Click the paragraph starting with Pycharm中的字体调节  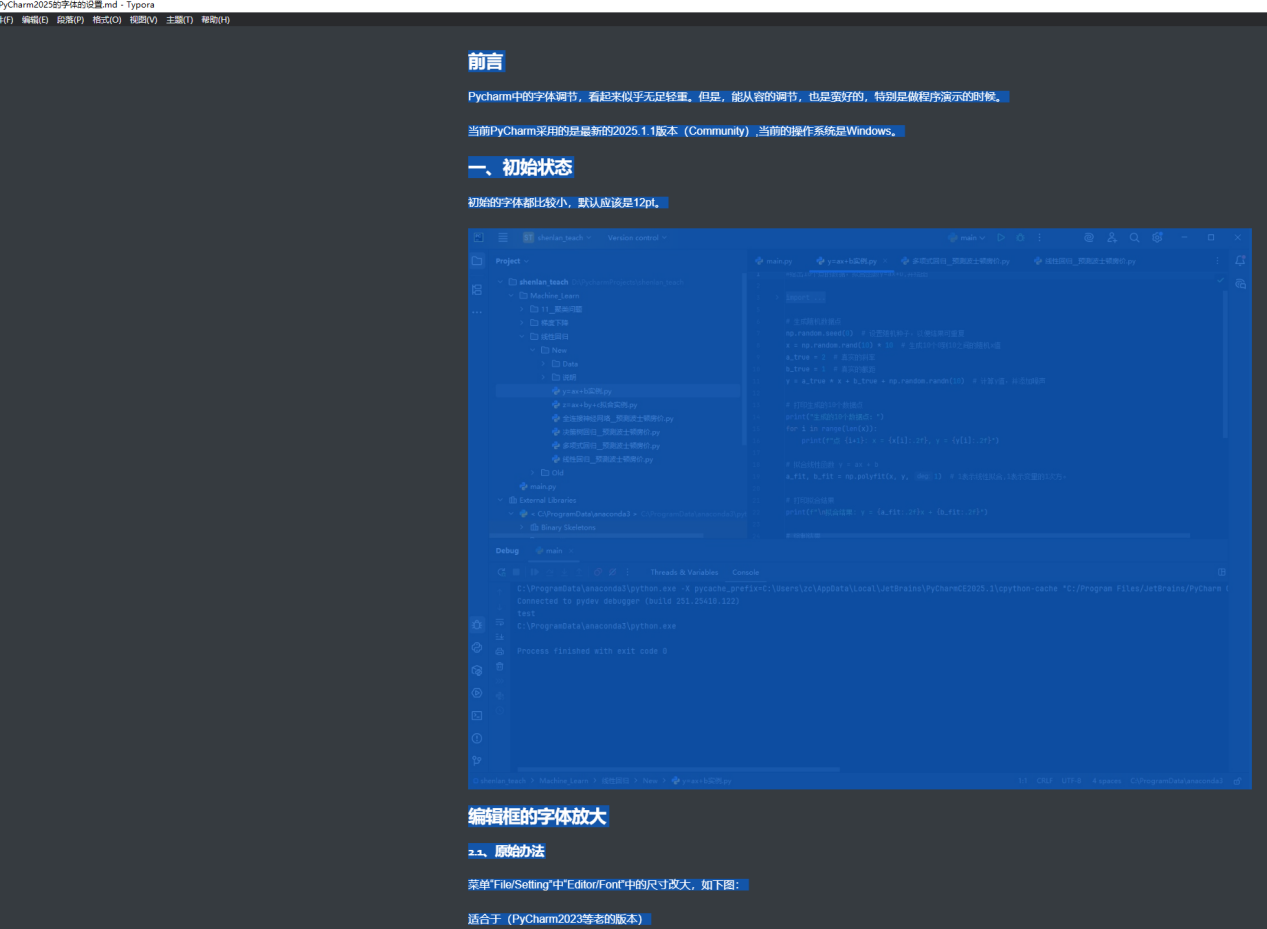point(739,97)
